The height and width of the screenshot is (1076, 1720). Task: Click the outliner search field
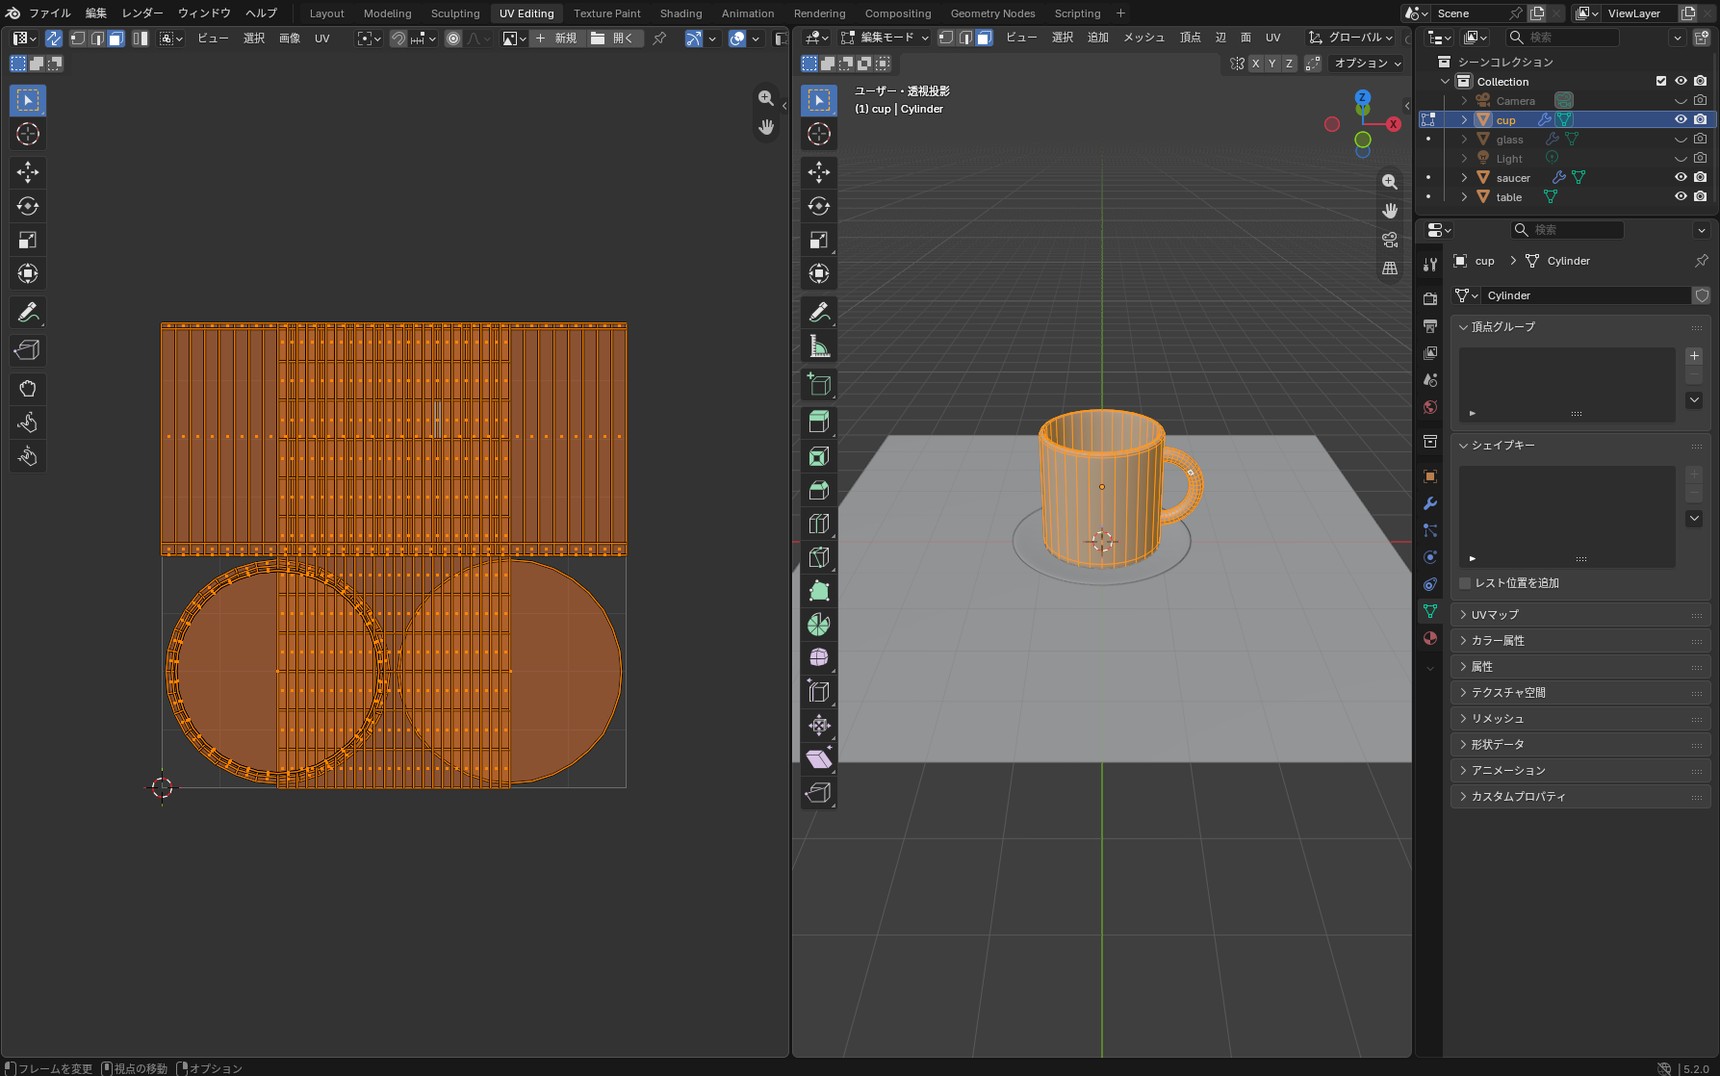(x=1563, y=37)
